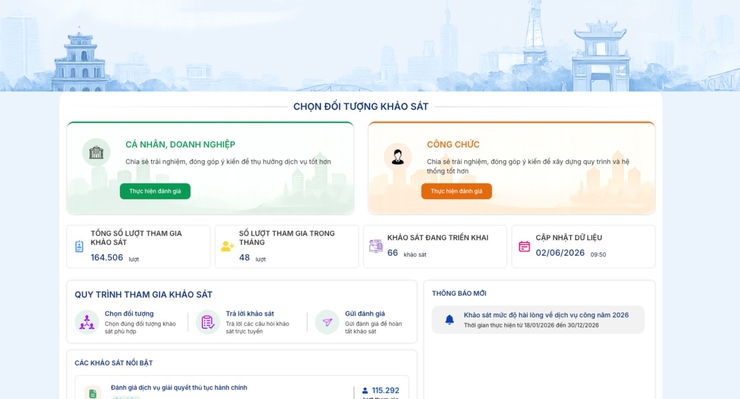The image size is (740, 399).
Task: Click the Thông báo mới heading
Action: pyautogui.click(x=459, y=293)
